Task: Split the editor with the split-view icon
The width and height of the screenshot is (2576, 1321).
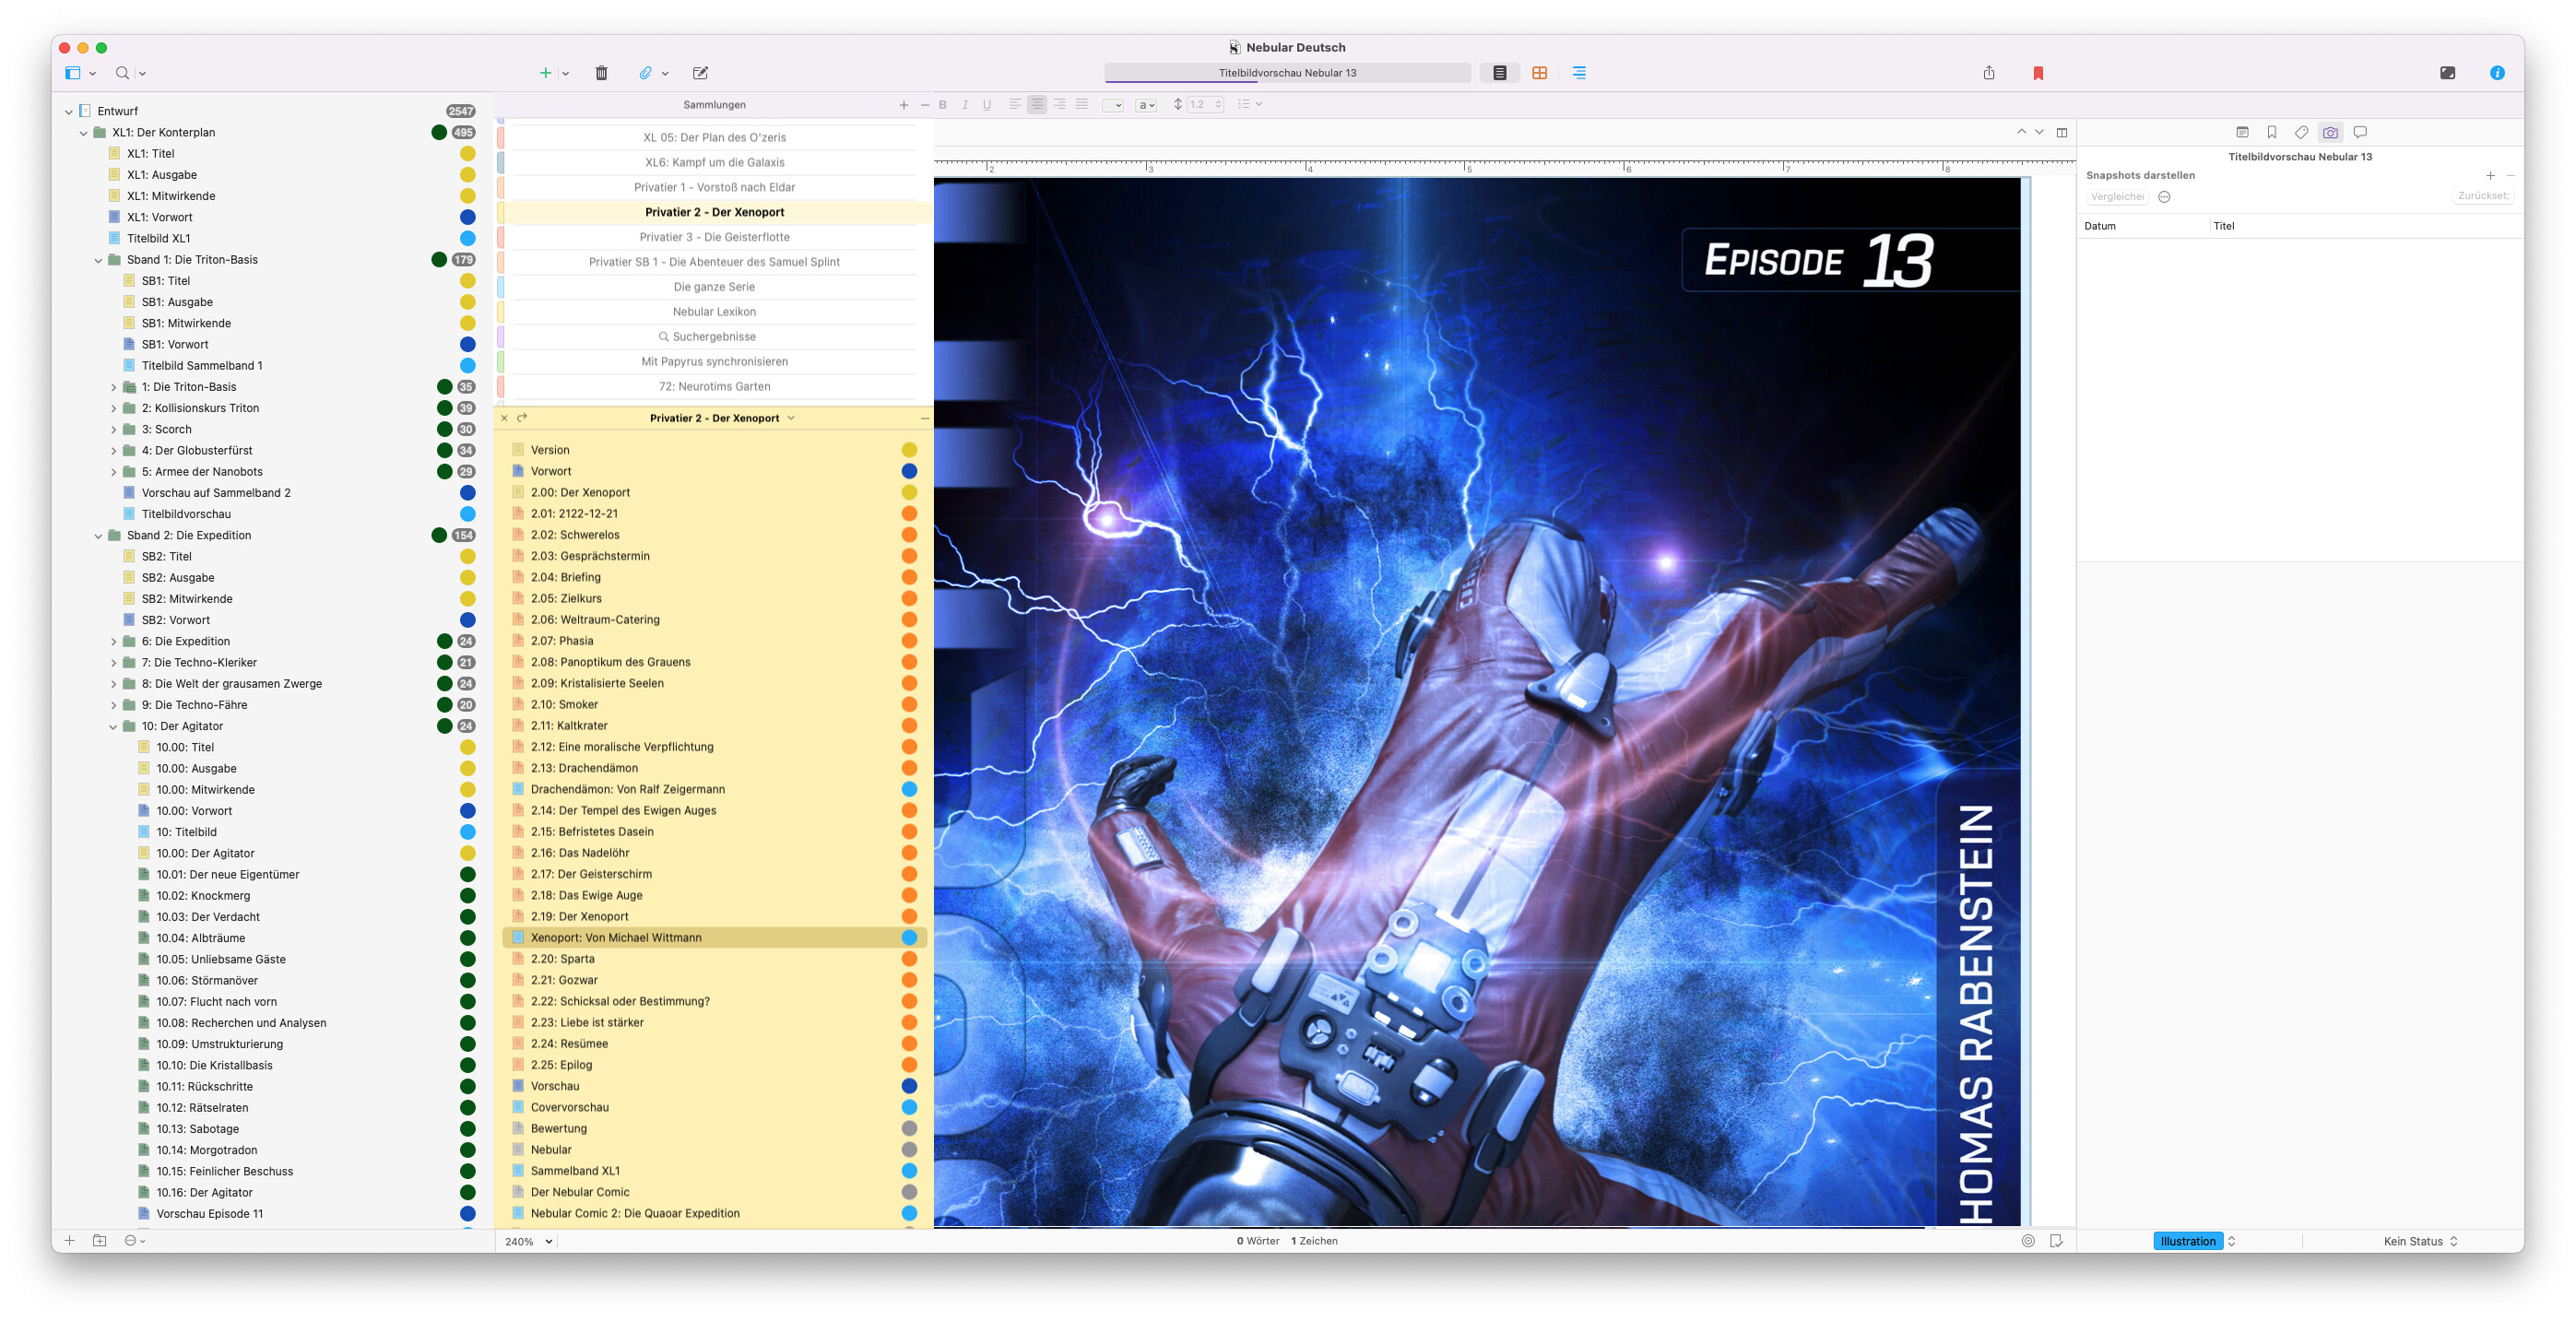Action: [x=2061, y=132]
